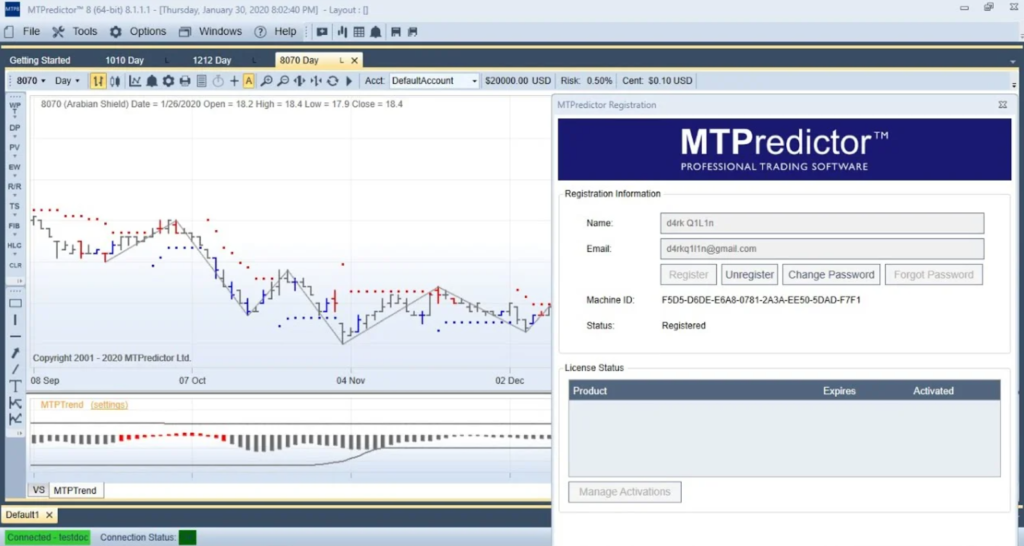Open chart settings gear in chart toolbar

pyautogui.click(x=168, y=81)
